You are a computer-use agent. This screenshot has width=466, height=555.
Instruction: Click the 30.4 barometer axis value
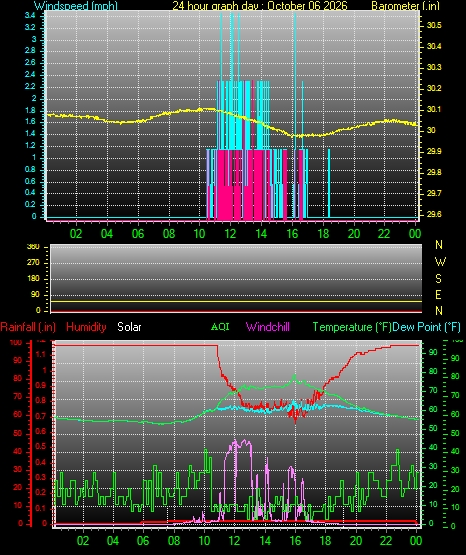click(x=434, y=46)
